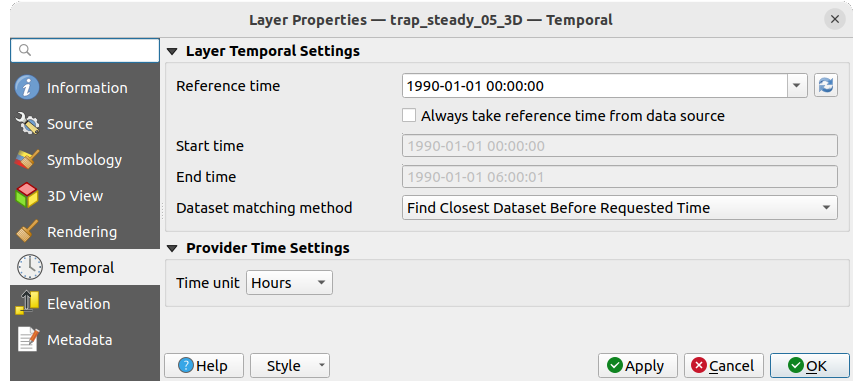Switch to the 3D View tab

85,196
